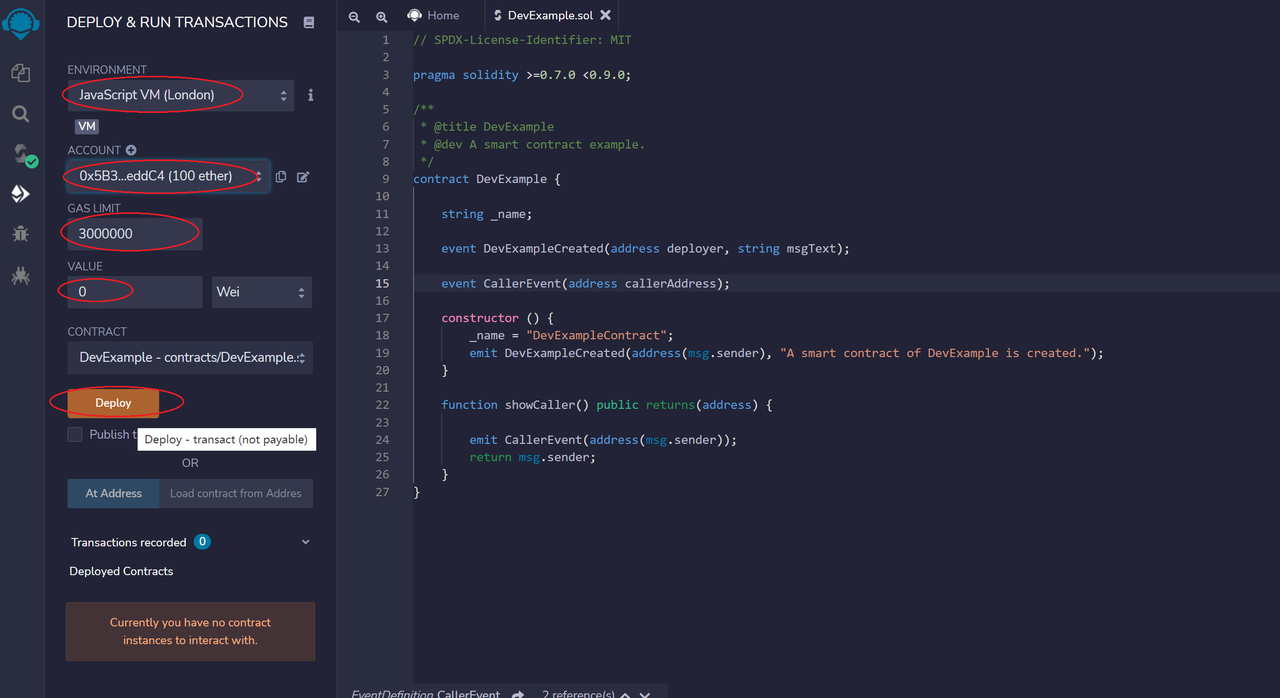Click the VM badge under Environment
This screenshot has height=698, width=1280.
87,126
